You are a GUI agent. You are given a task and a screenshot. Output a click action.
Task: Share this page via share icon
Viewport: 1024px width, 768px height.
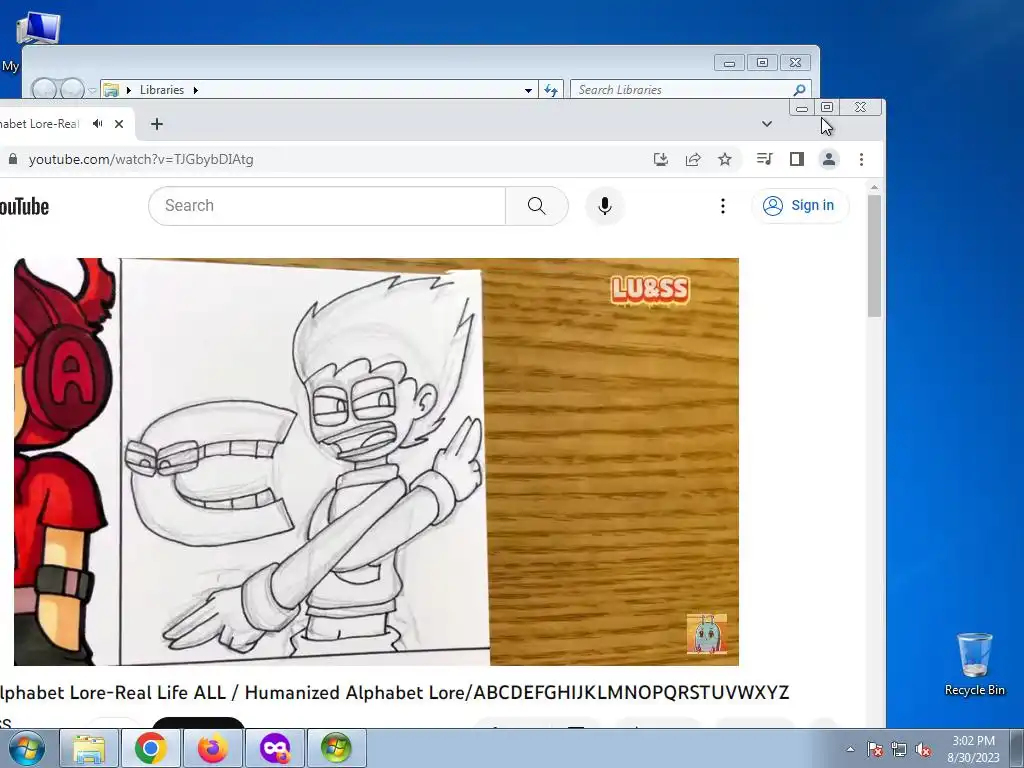point(693,159)
